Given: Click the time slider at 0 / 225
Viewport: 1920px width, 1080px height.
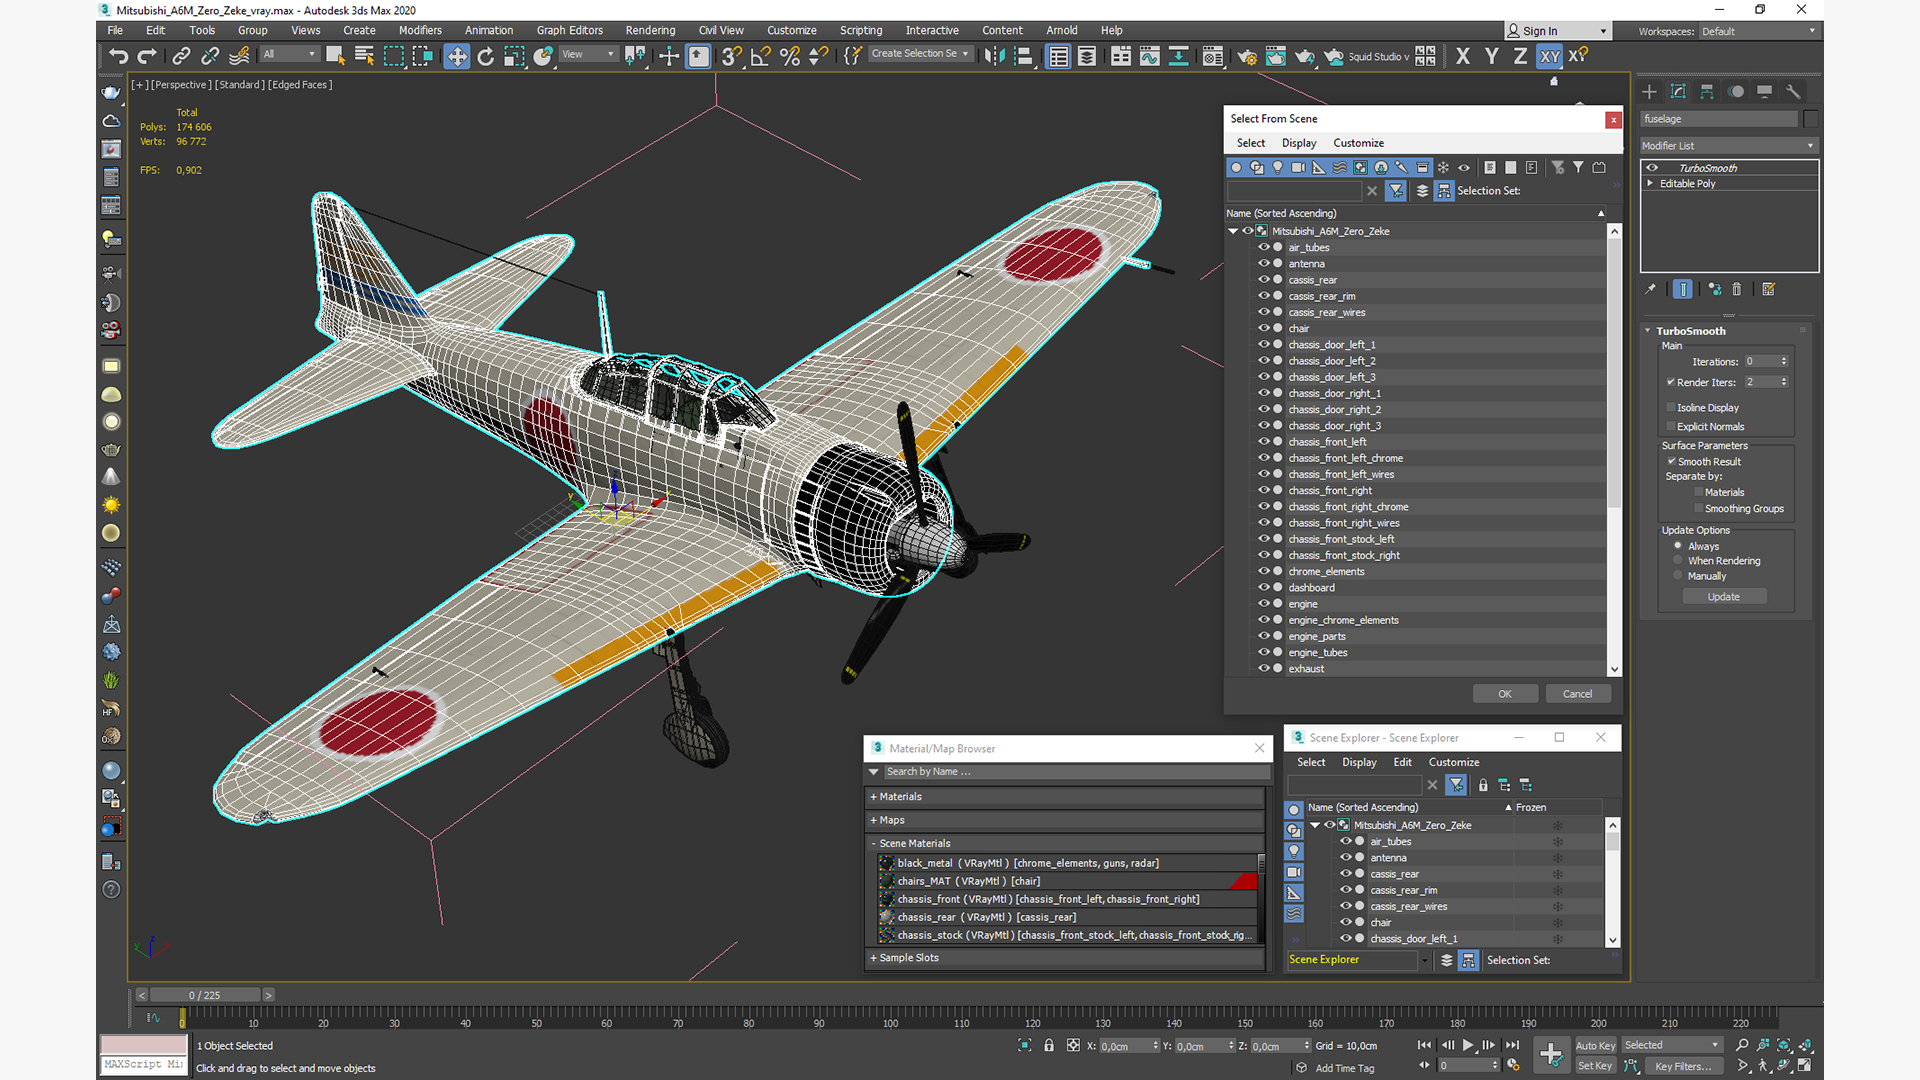Looking at the screenshot, I should pyautogui.click(x=205, y=995).
